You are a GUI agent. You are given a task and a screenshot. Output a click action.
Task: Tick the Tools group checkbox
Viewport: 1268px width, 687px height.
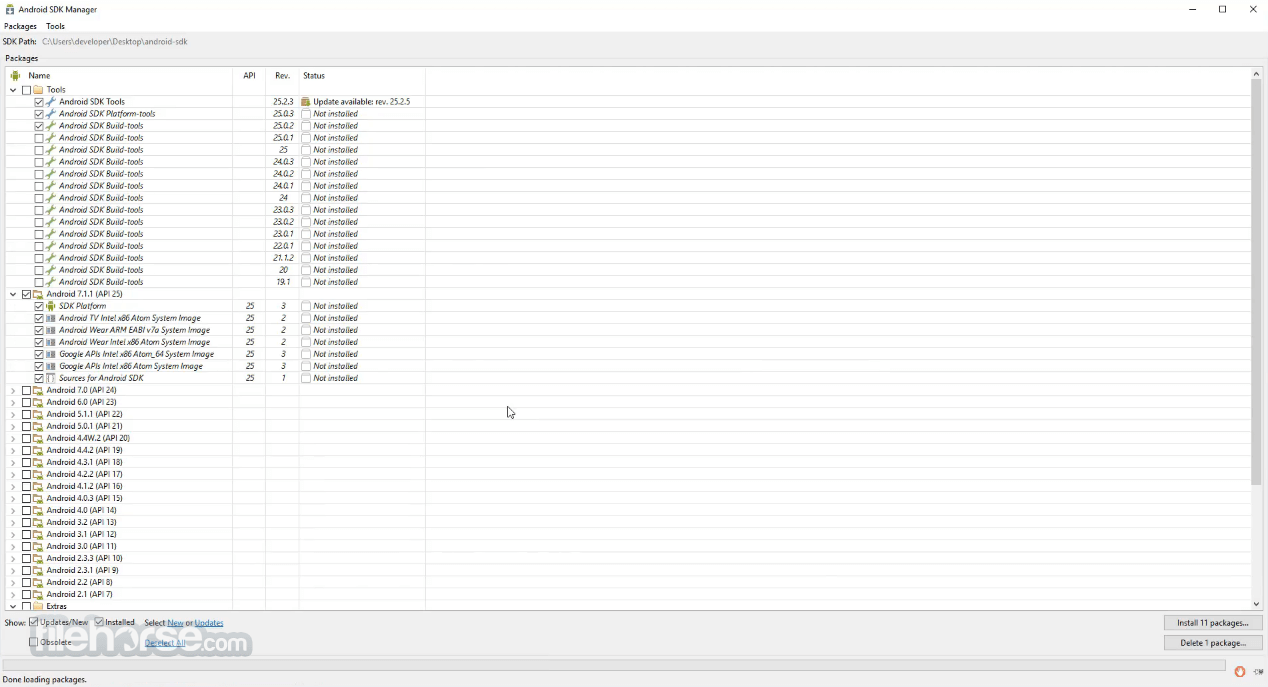pyautogui.click(x=27, y=90)
